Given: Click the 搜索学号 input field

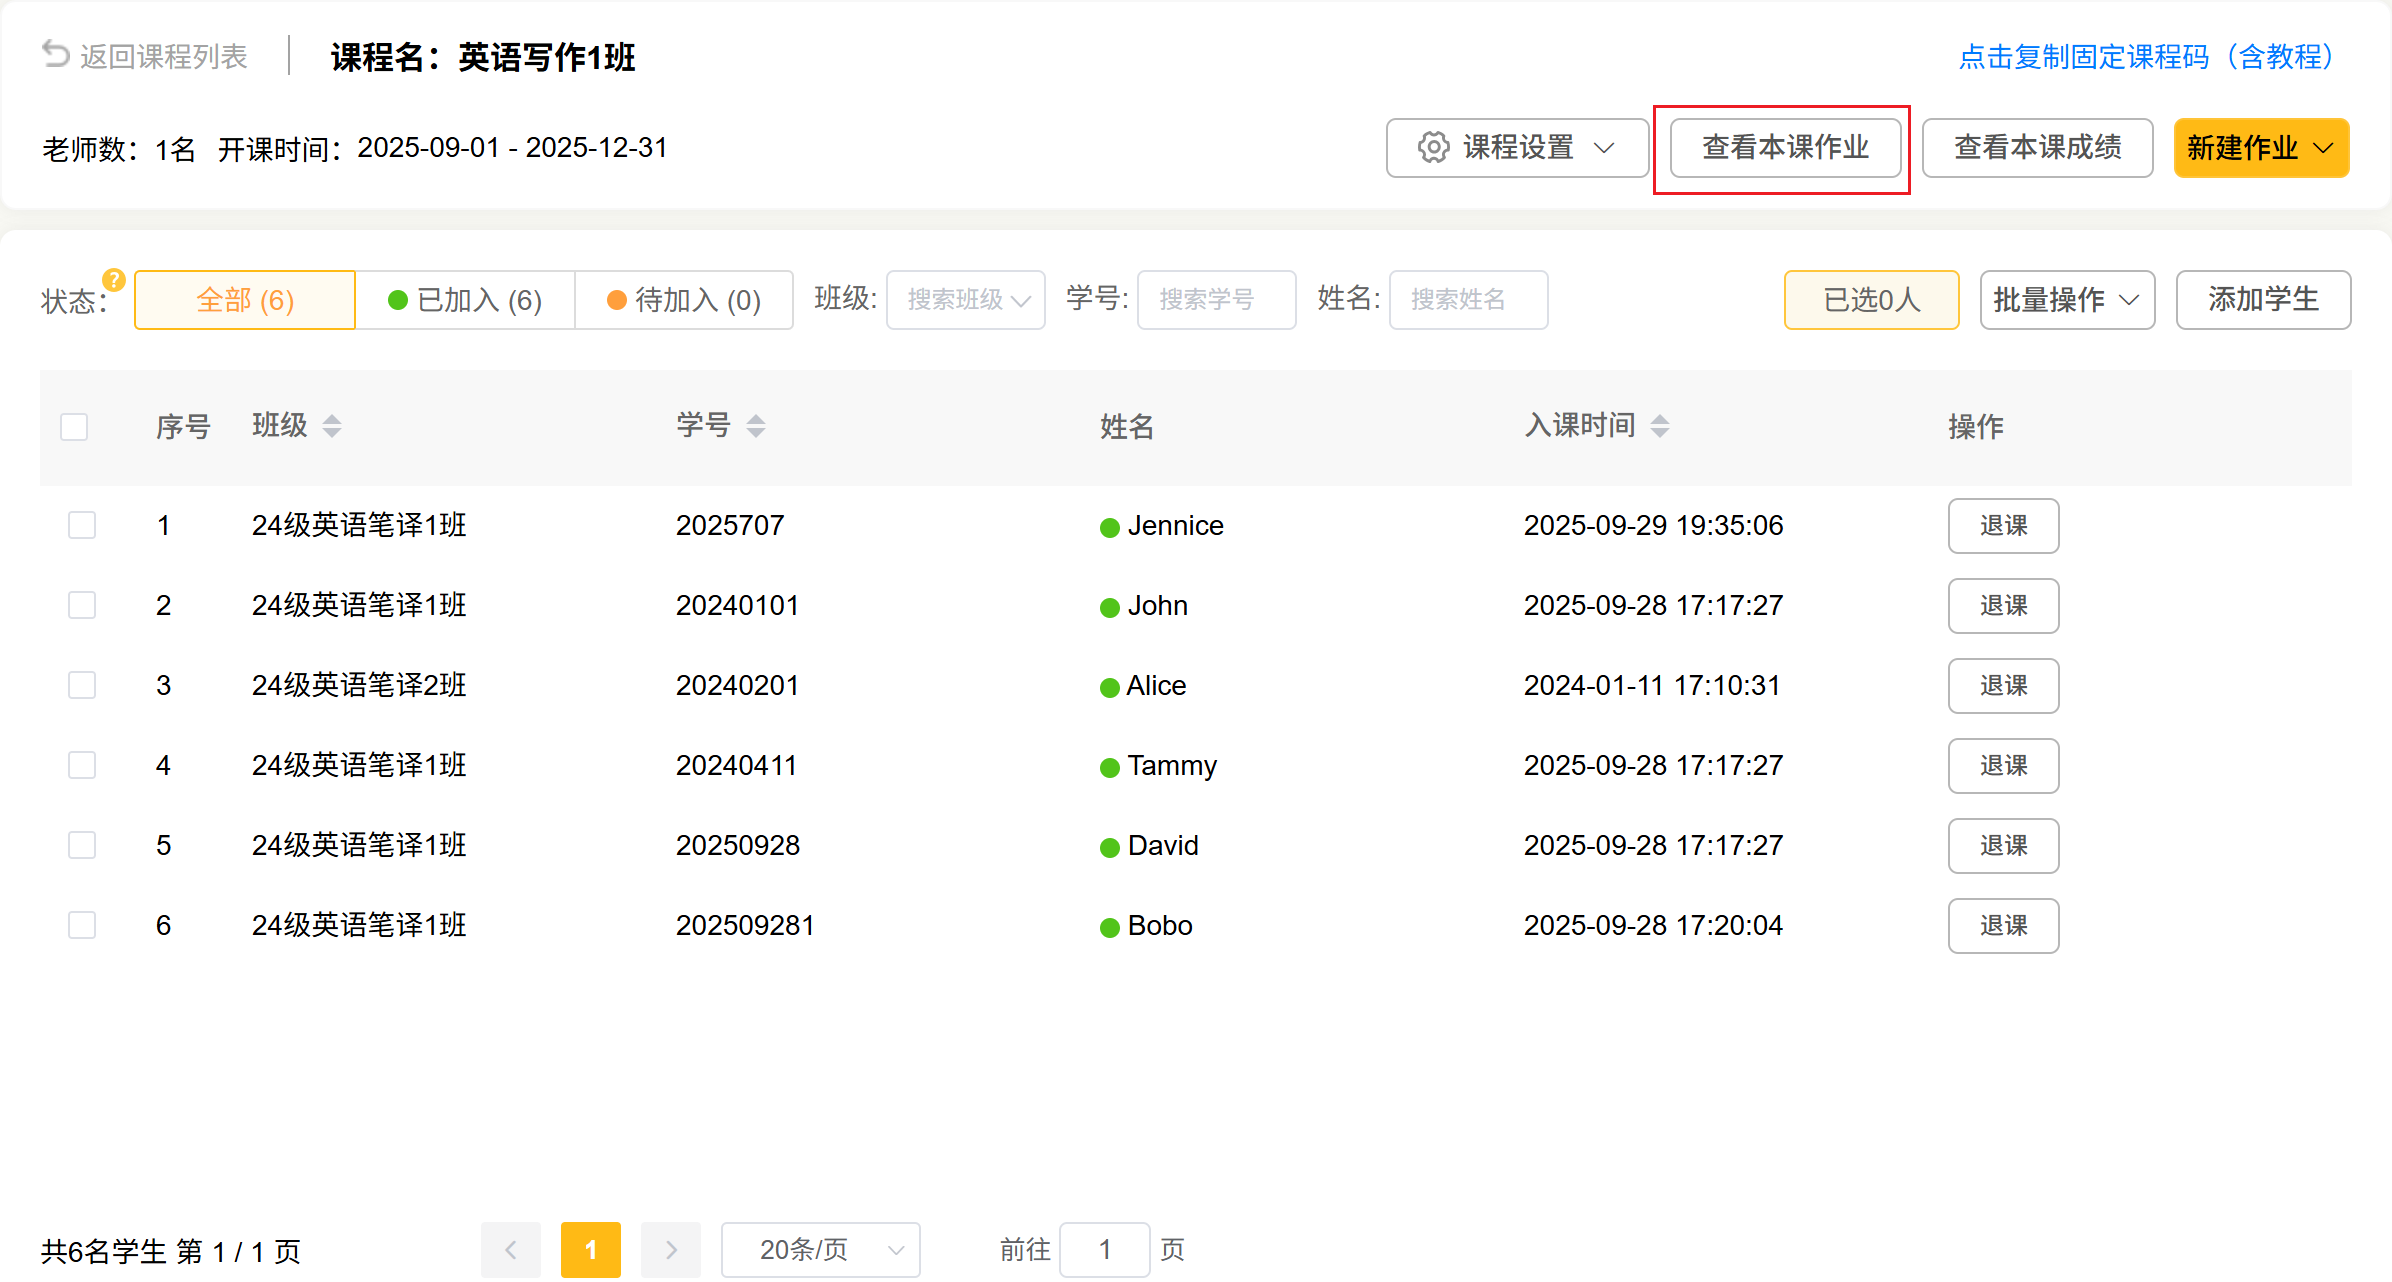Looking at the screenshot, I should tap(1216, 299).
